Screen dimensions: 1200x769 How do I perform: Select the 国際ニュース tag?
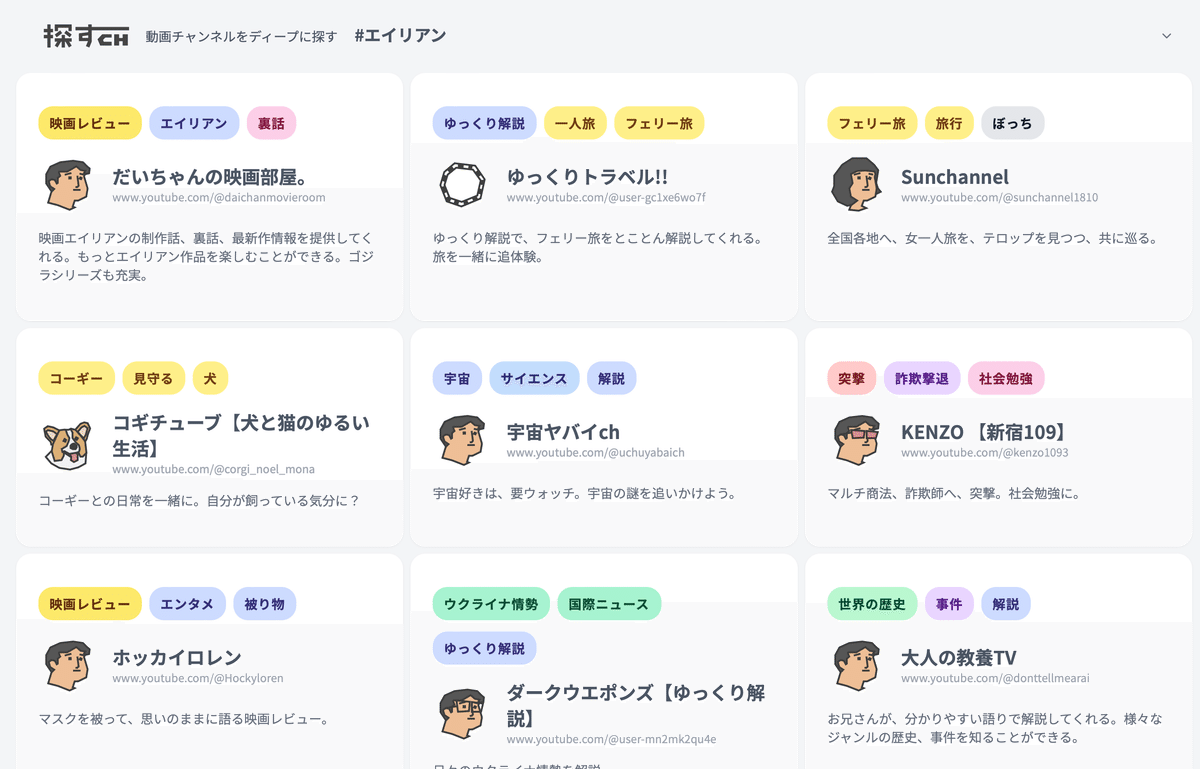pos(609,604)
